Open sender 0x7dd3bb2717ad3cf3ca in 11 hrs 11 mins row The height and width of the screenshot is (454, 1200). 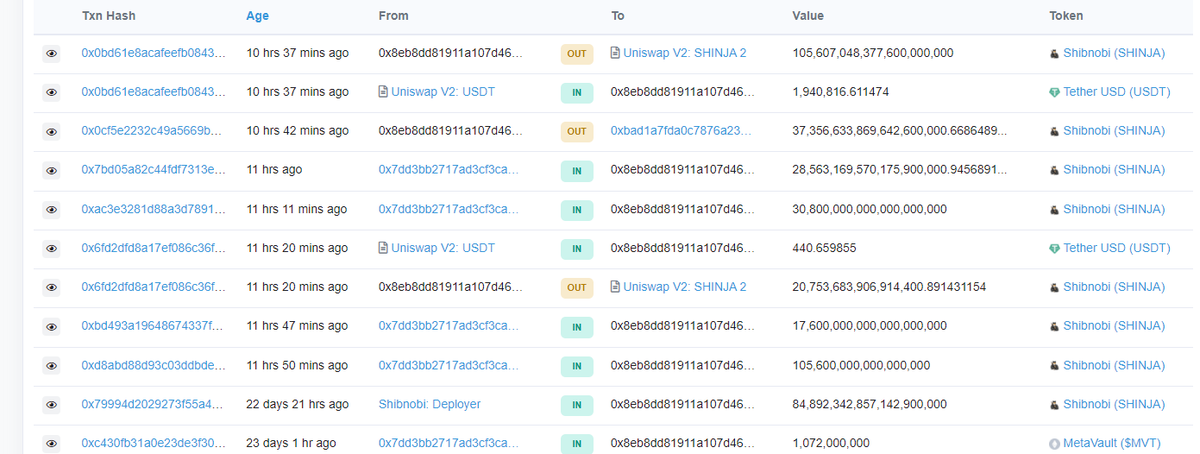pos(449,209)
